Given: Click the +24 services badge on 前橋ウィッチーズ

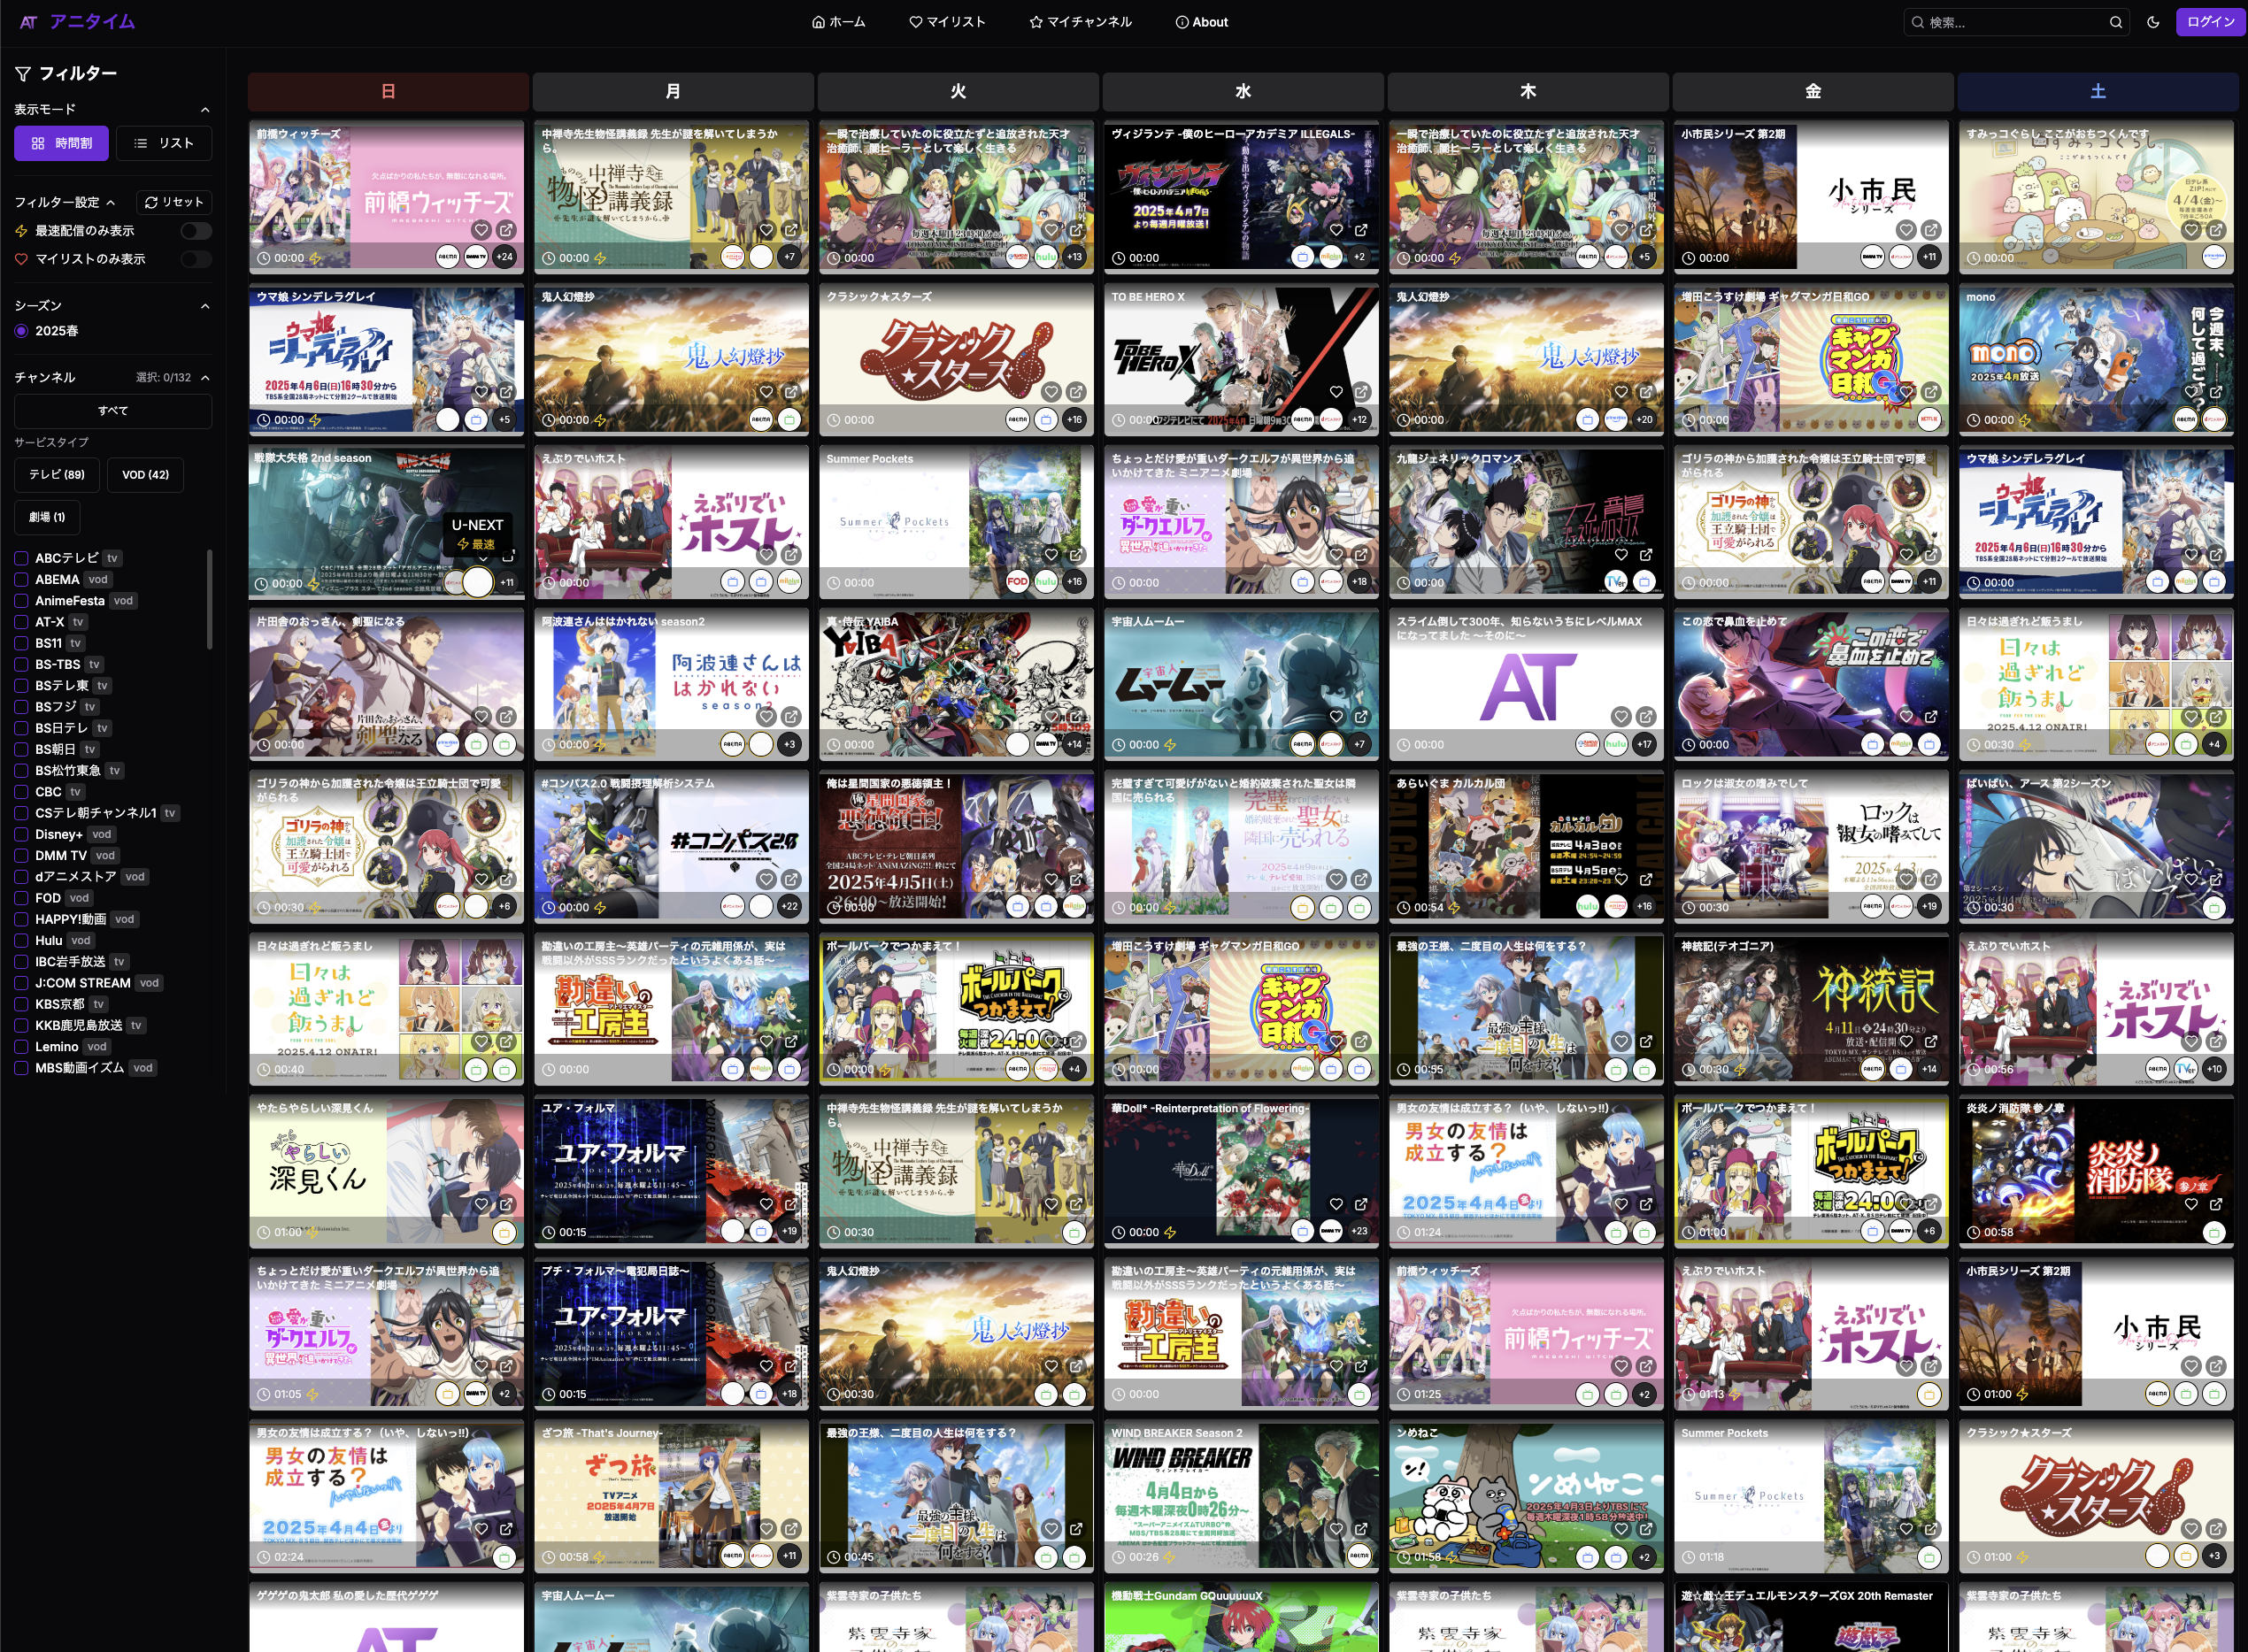Looking at the screenshot, I should (x=505, y=257).
